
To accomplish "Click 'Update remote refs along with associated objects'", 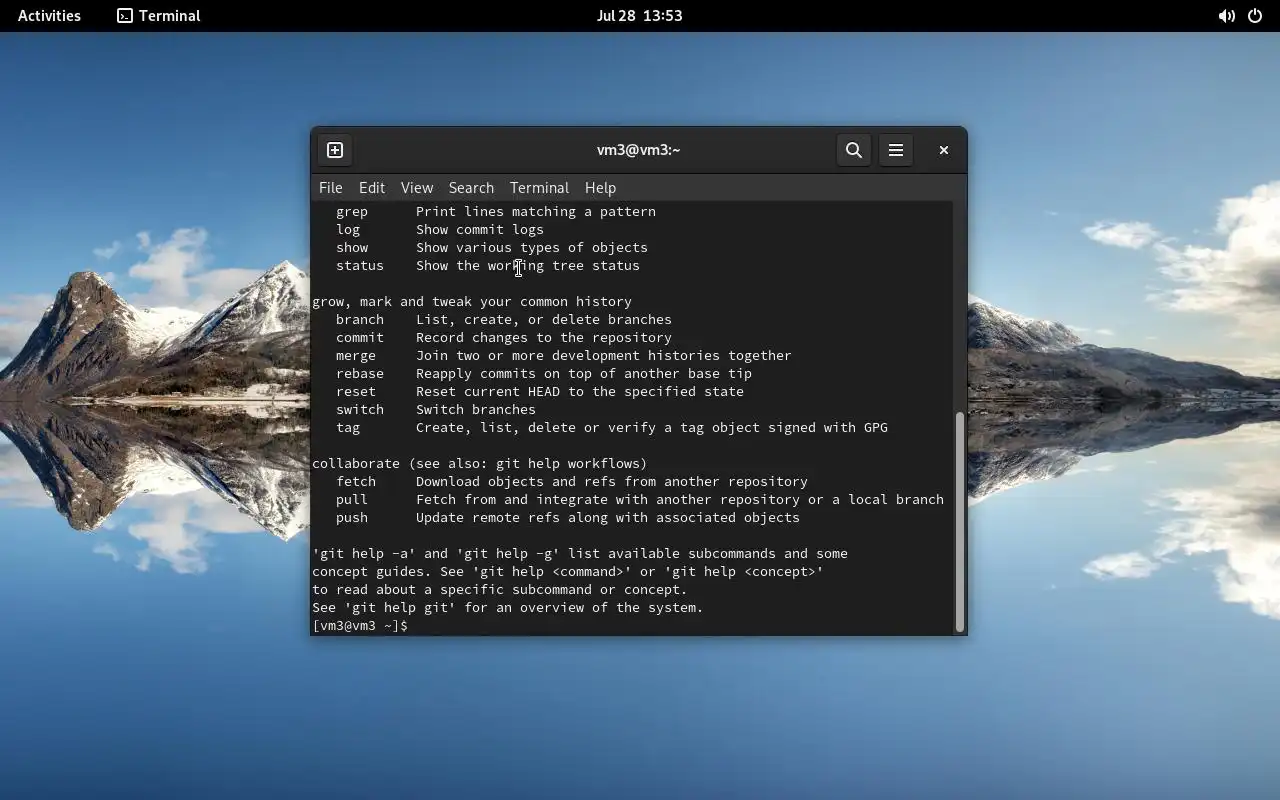I will point(608,518).
